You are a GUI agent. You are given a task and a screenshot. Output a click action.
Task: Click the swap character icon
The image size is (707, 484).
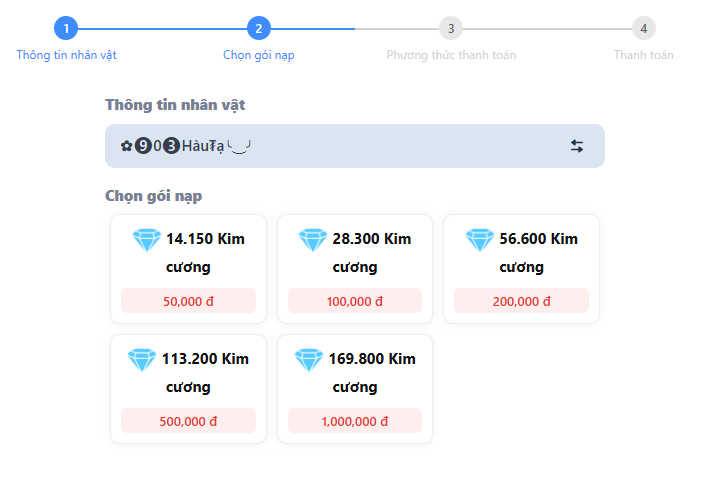[x=577, y=146]
